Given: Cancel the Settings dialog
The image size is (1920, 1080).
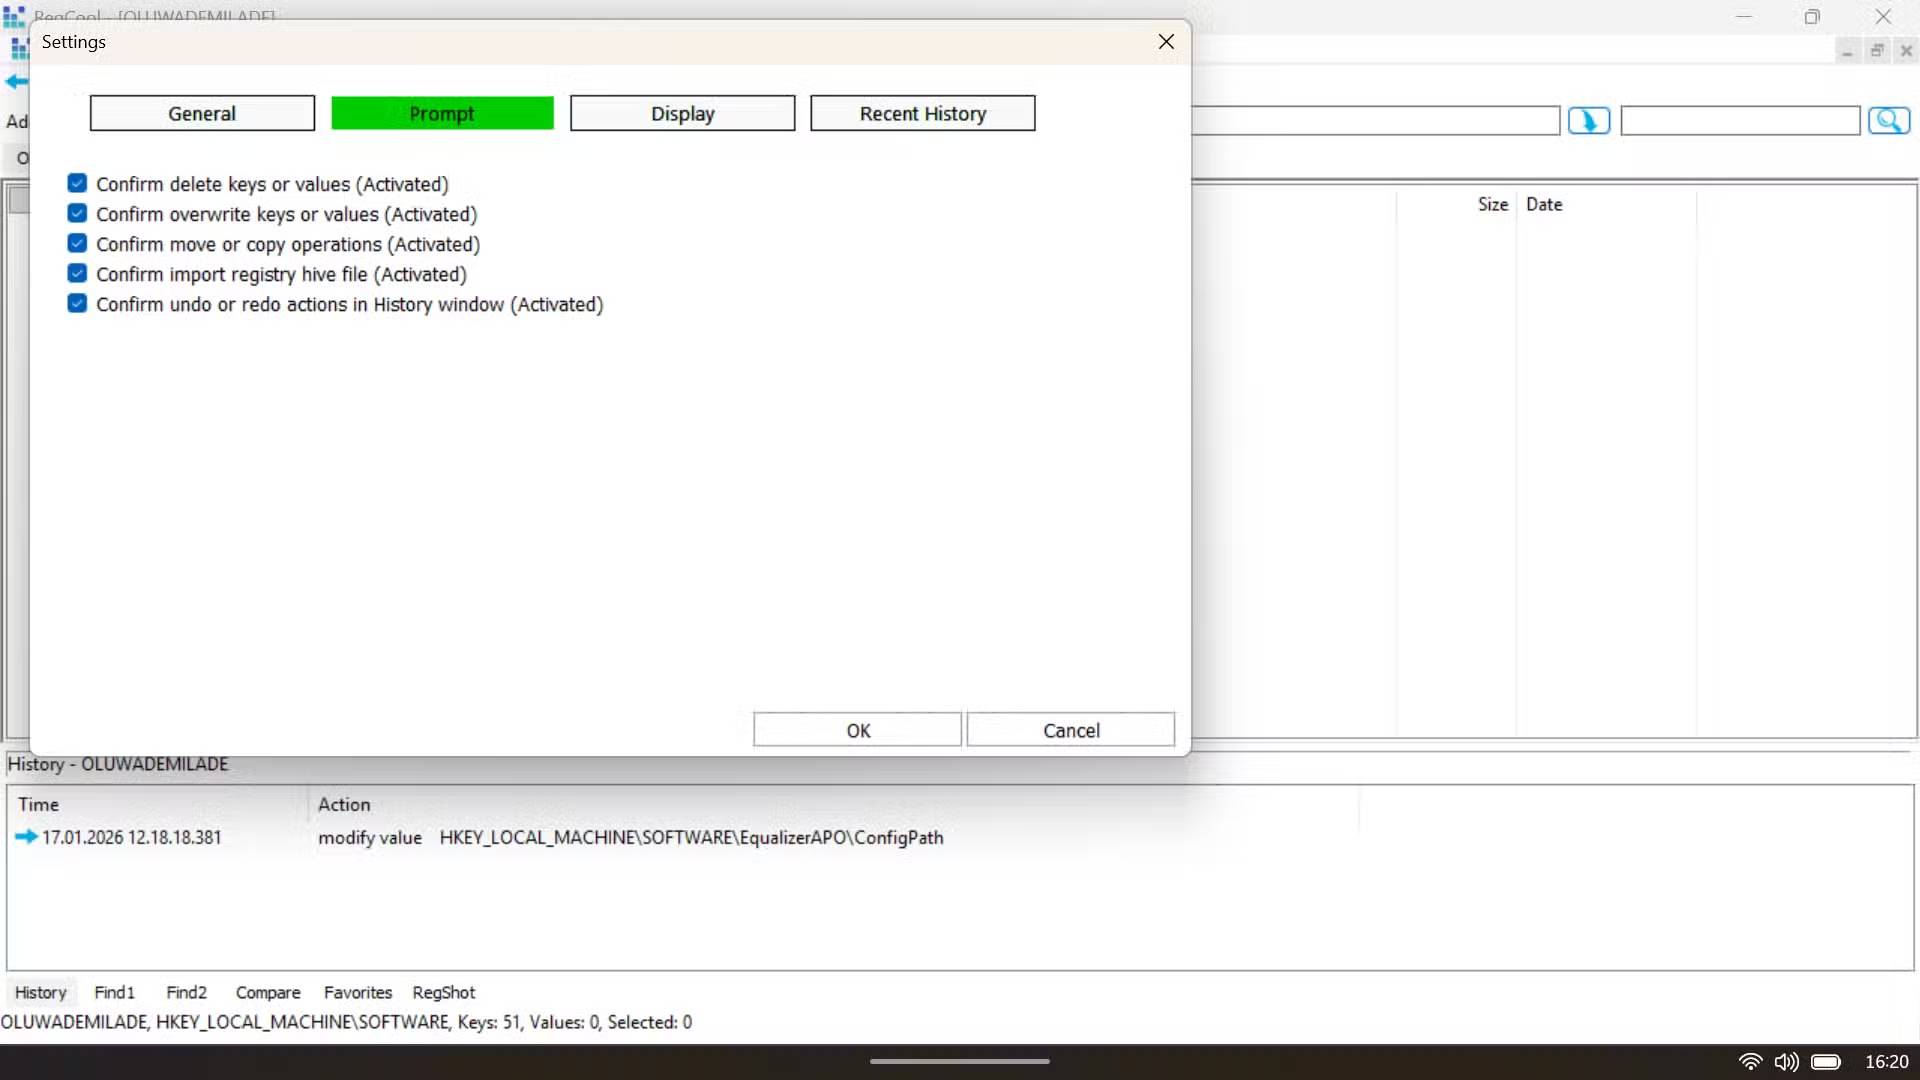Looking at the screenshot, I should [x=1070, y=729].
